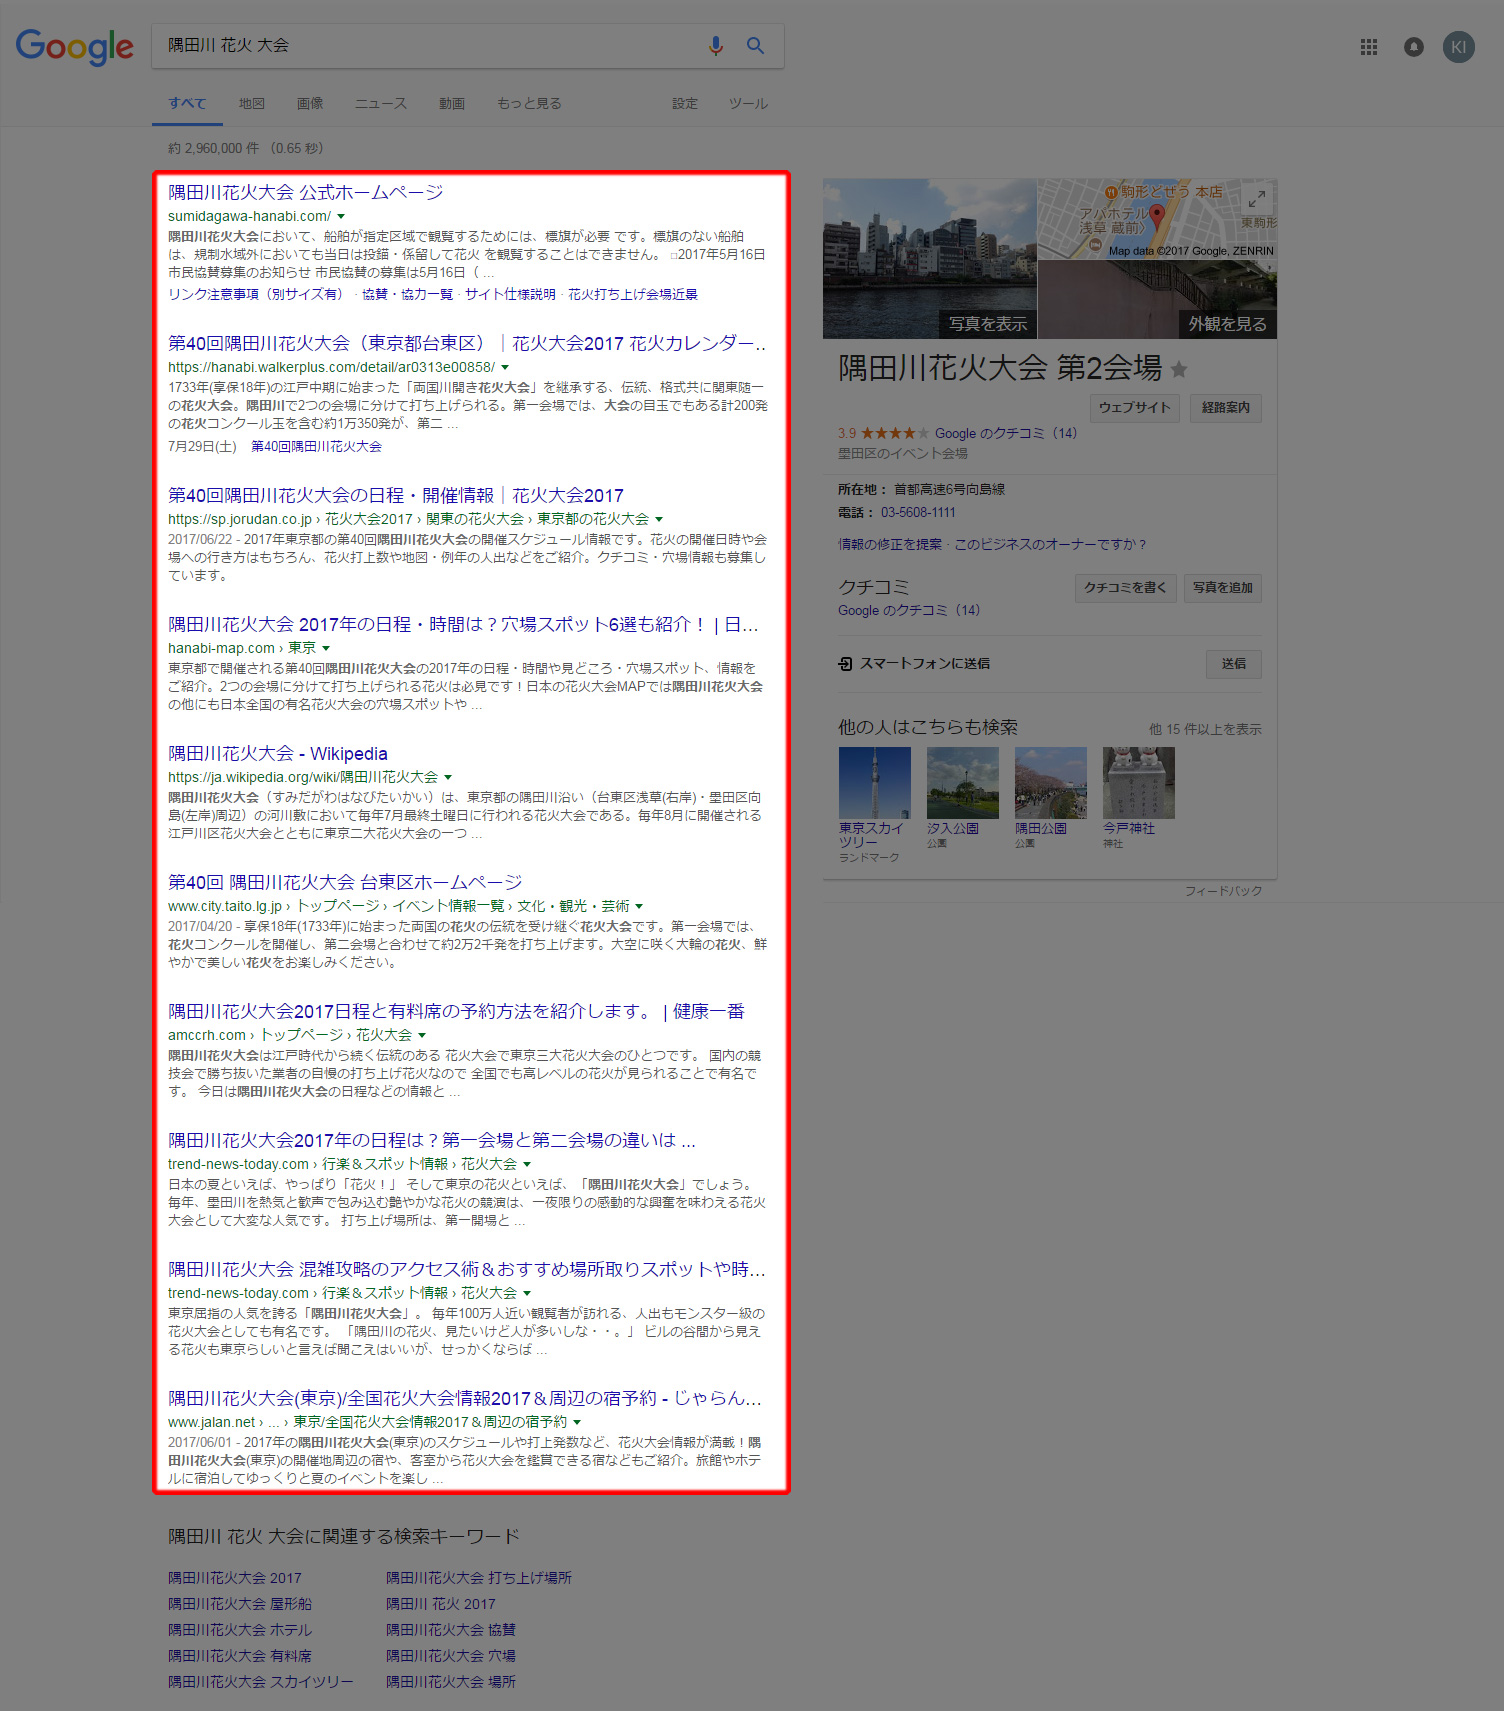The width and height of the screenshot is (1504, 1711).
Task: Expand the dropdown arrow beside sumidagawa-hanabi.com URL
Action: (341, 216)
